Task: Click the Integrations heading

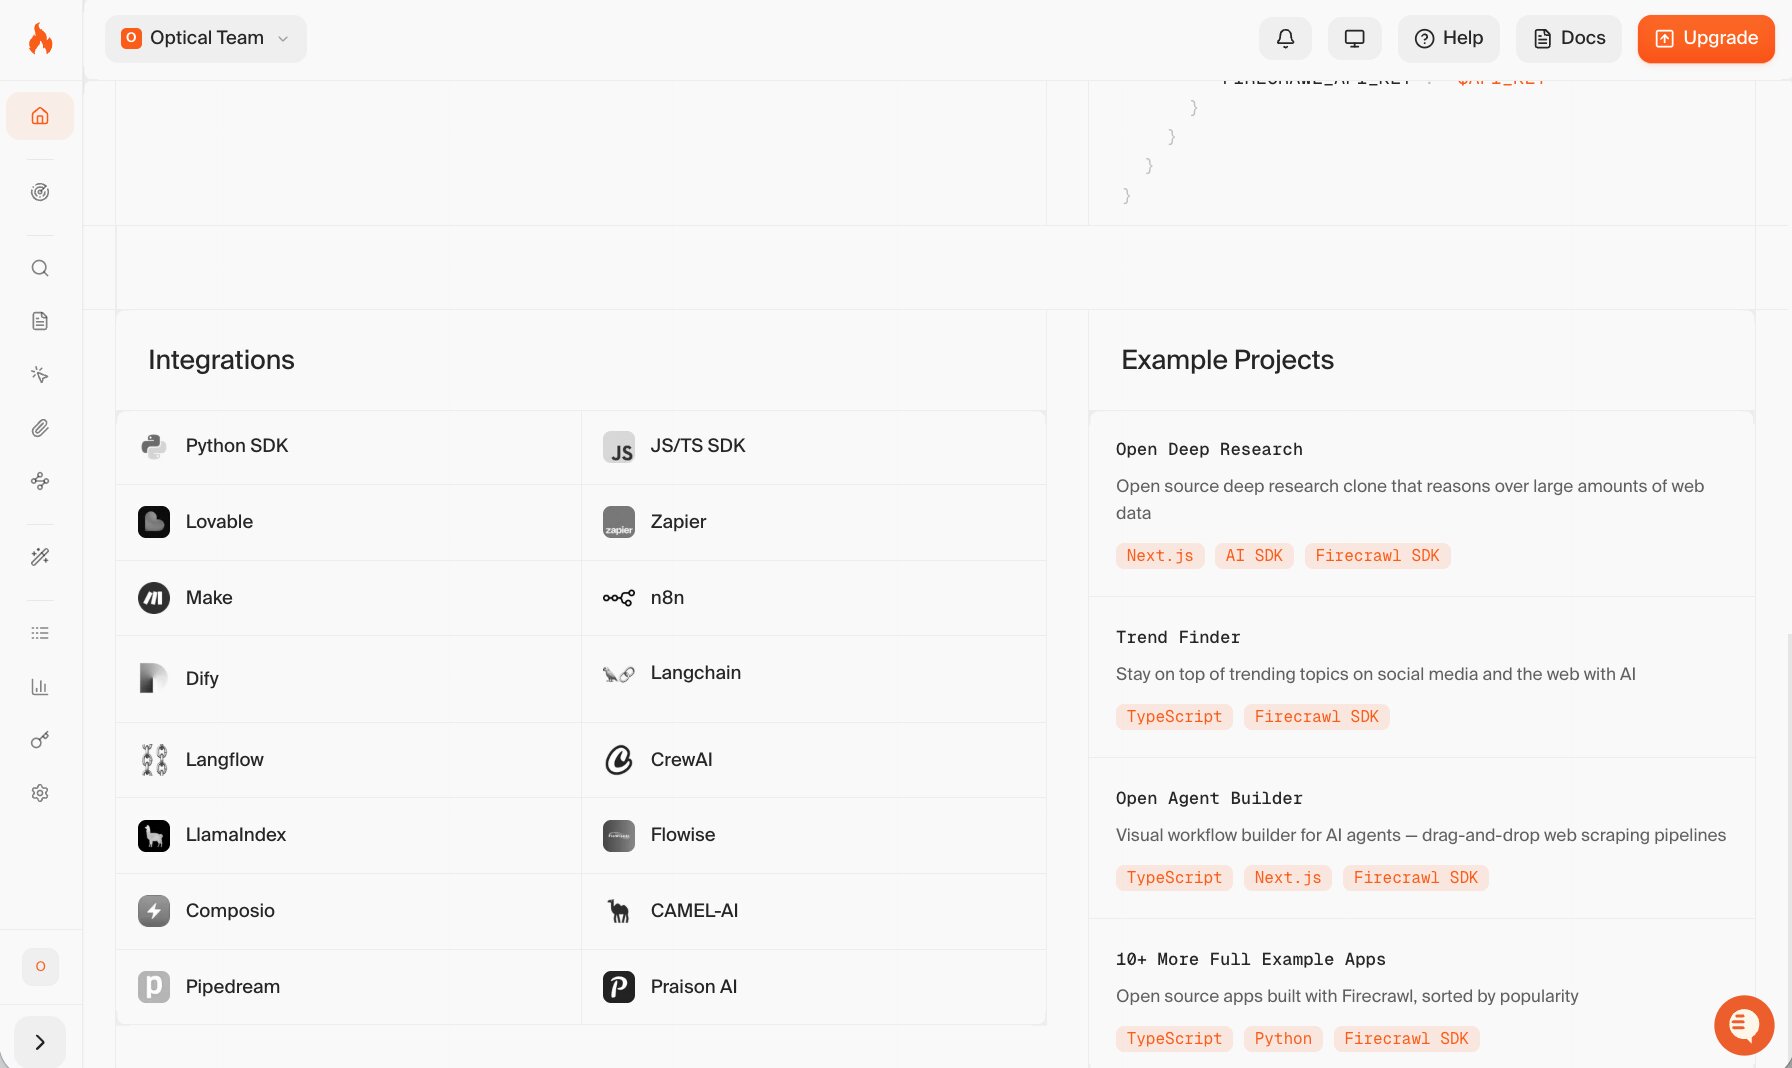Action: pyautogui.click(x=221, y=360)
